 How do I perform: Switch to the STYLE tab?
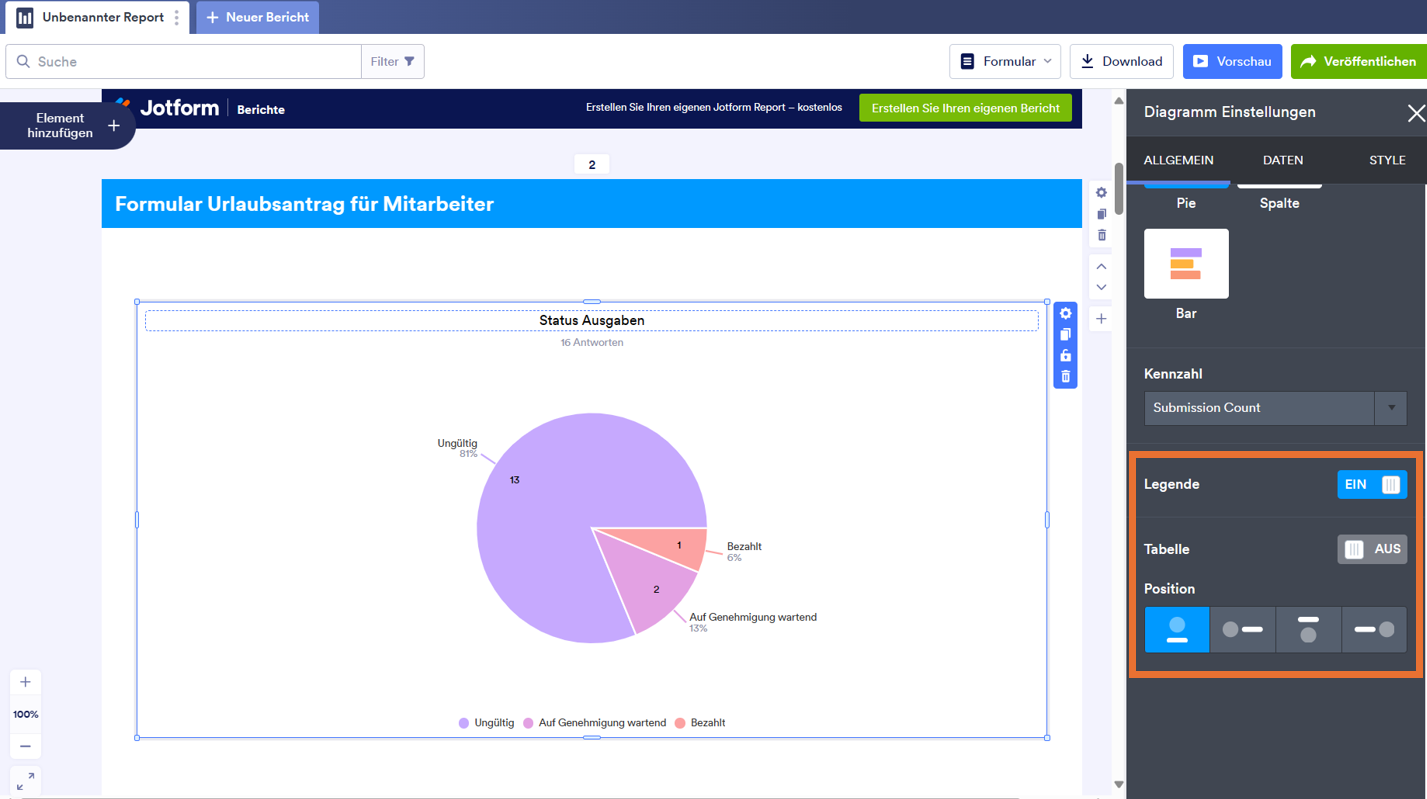pyautogui.click(x=1387, y=160)
